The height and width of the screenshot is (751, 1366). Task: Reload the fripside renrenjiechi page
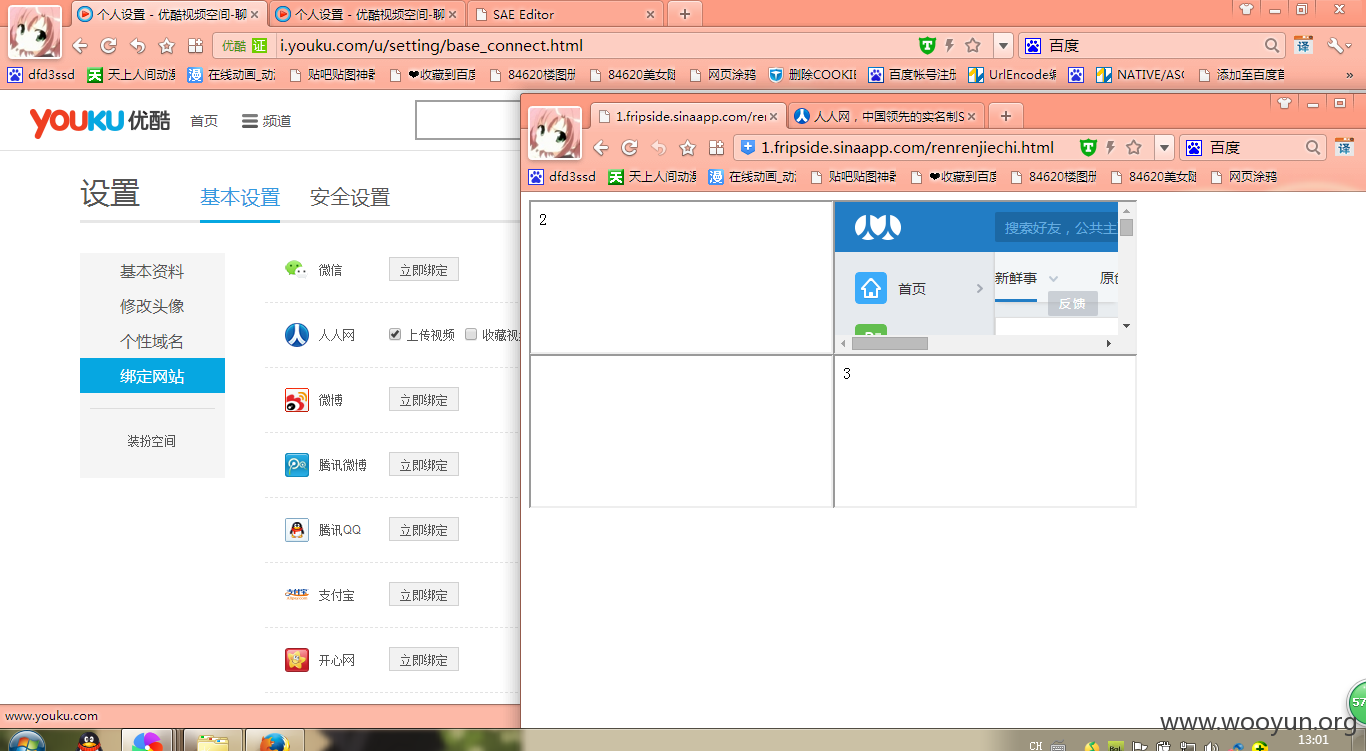(629, 148)
